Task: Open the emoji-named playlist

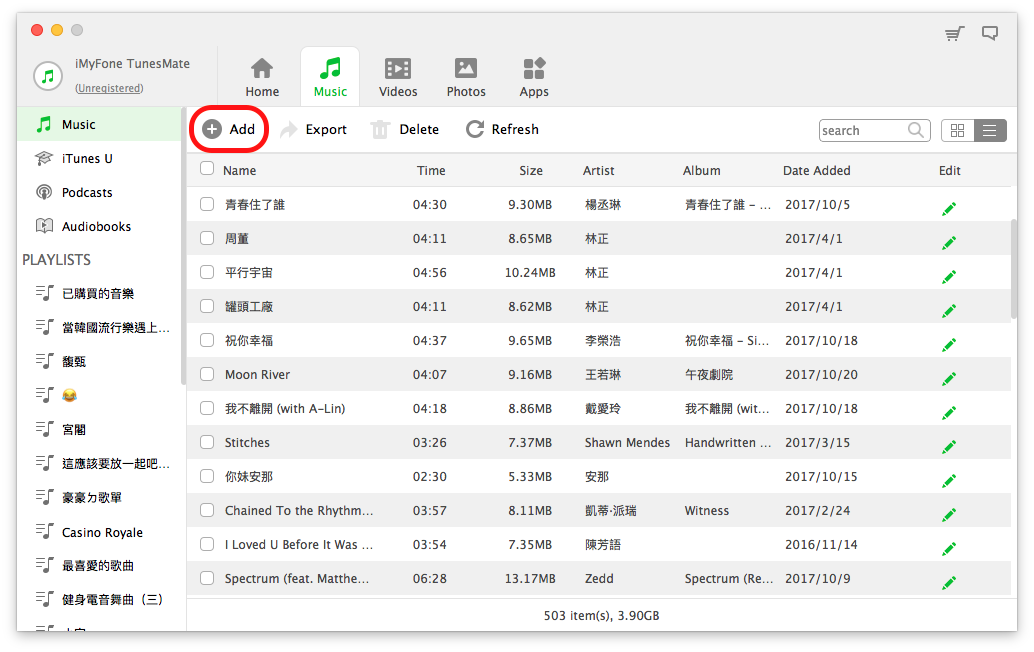Action: point(99,396)
